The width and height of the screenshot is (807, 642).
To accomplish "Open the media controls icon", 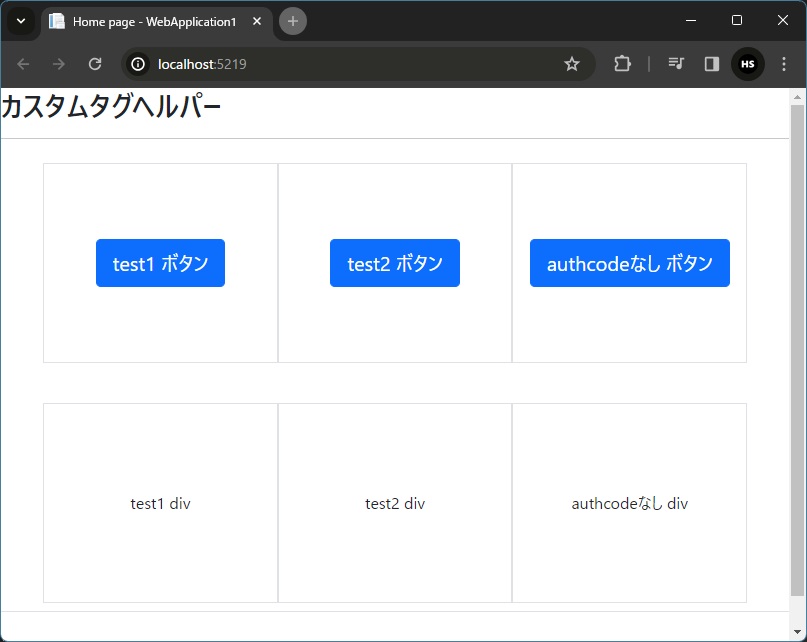I will pos(676,64).
